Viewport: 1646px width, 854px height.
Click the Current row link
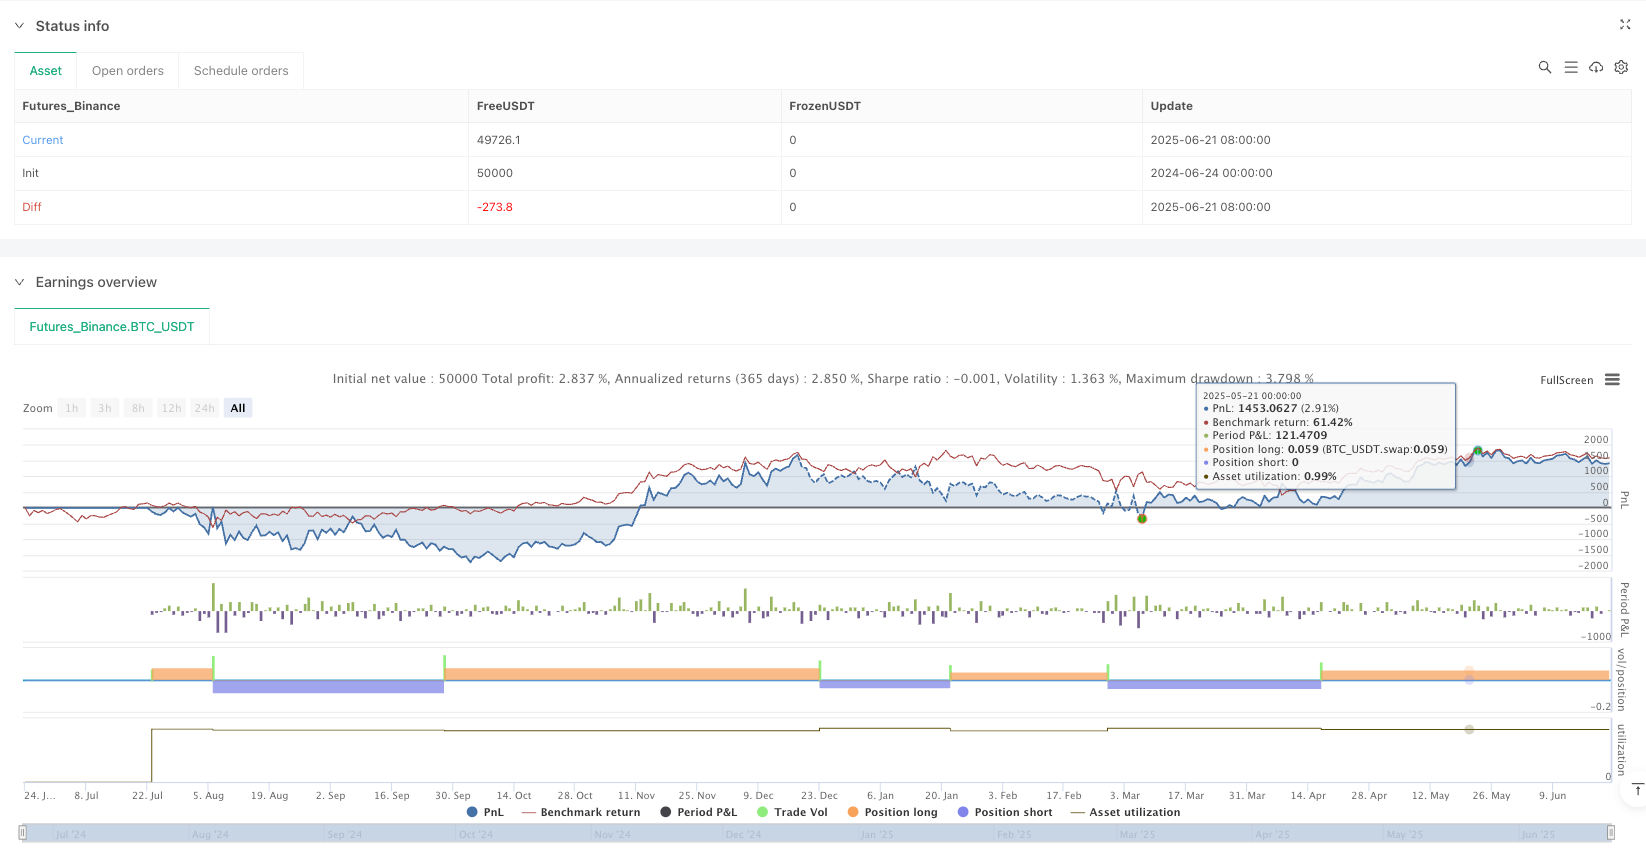point(43,140)
